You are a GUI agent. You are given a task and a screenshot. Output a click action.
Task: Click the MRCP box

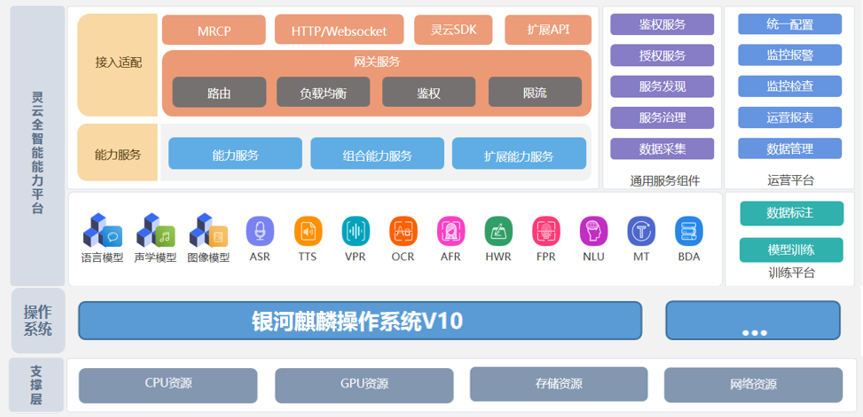214,30
